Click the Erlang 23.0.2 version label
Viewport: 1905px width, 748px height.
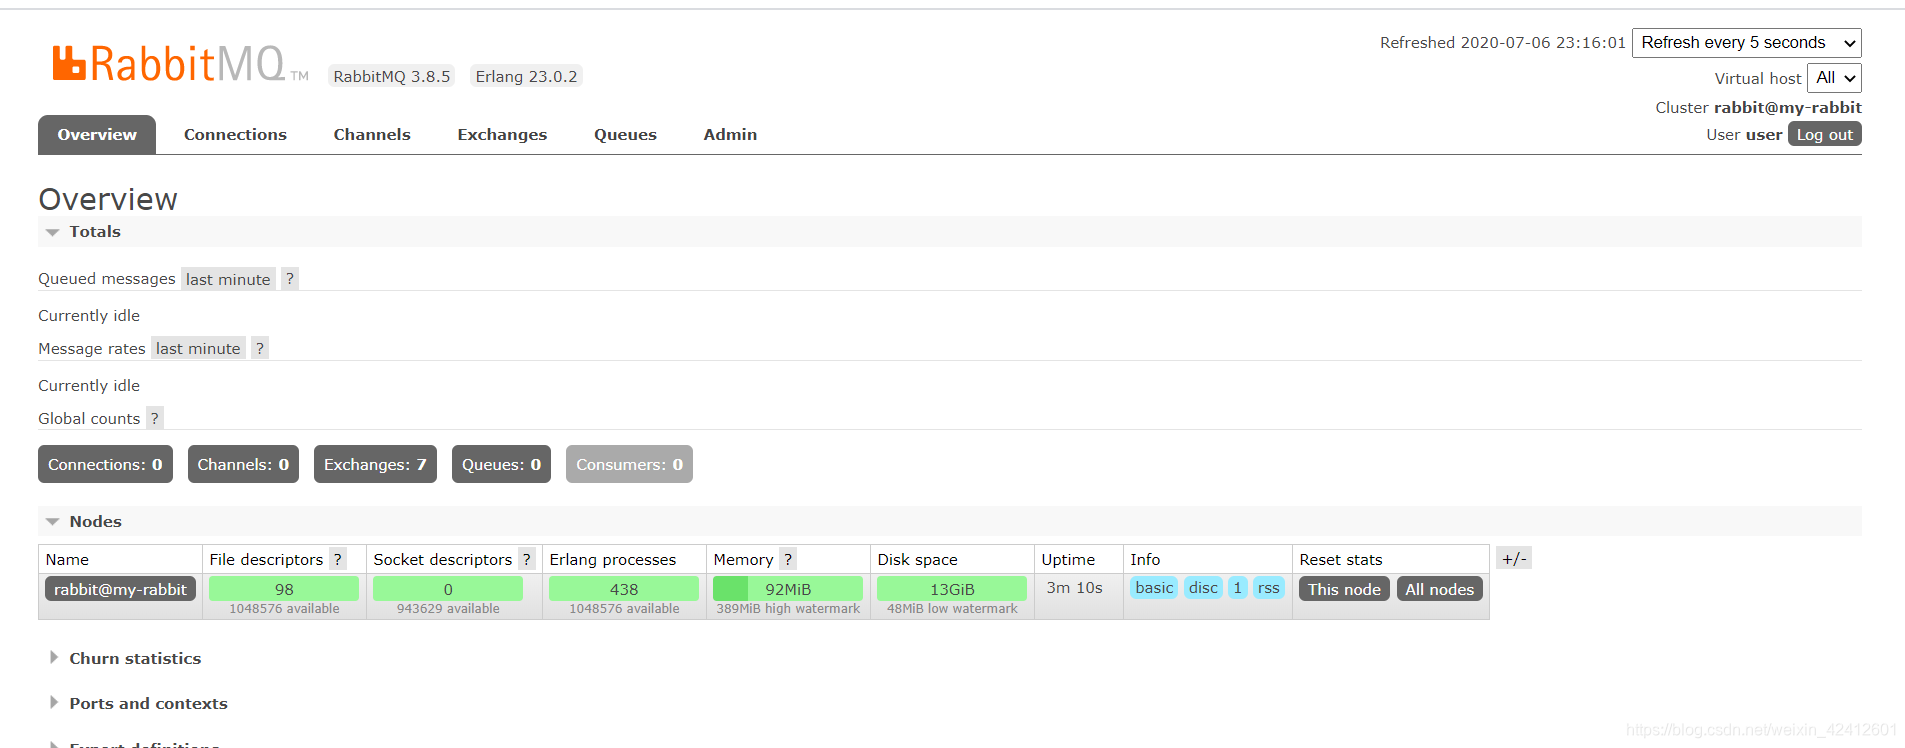tap(526, 76)
